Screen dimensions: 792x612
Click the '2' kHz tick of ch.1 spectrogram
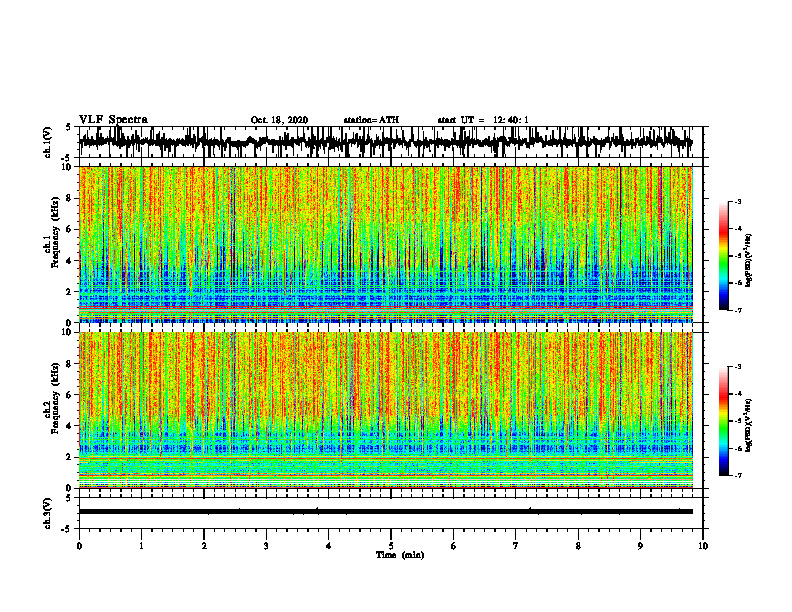click(70, 292)
